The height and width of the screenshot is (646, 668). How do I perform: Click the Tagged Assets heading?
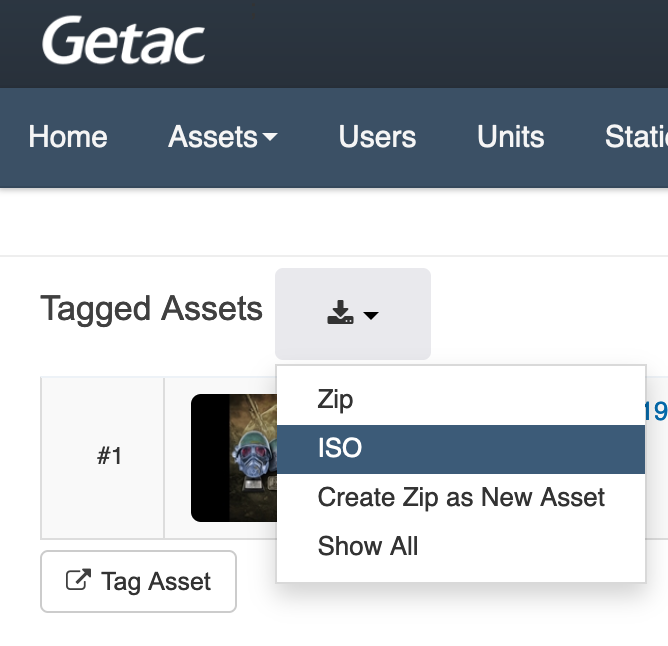[151, 309]
